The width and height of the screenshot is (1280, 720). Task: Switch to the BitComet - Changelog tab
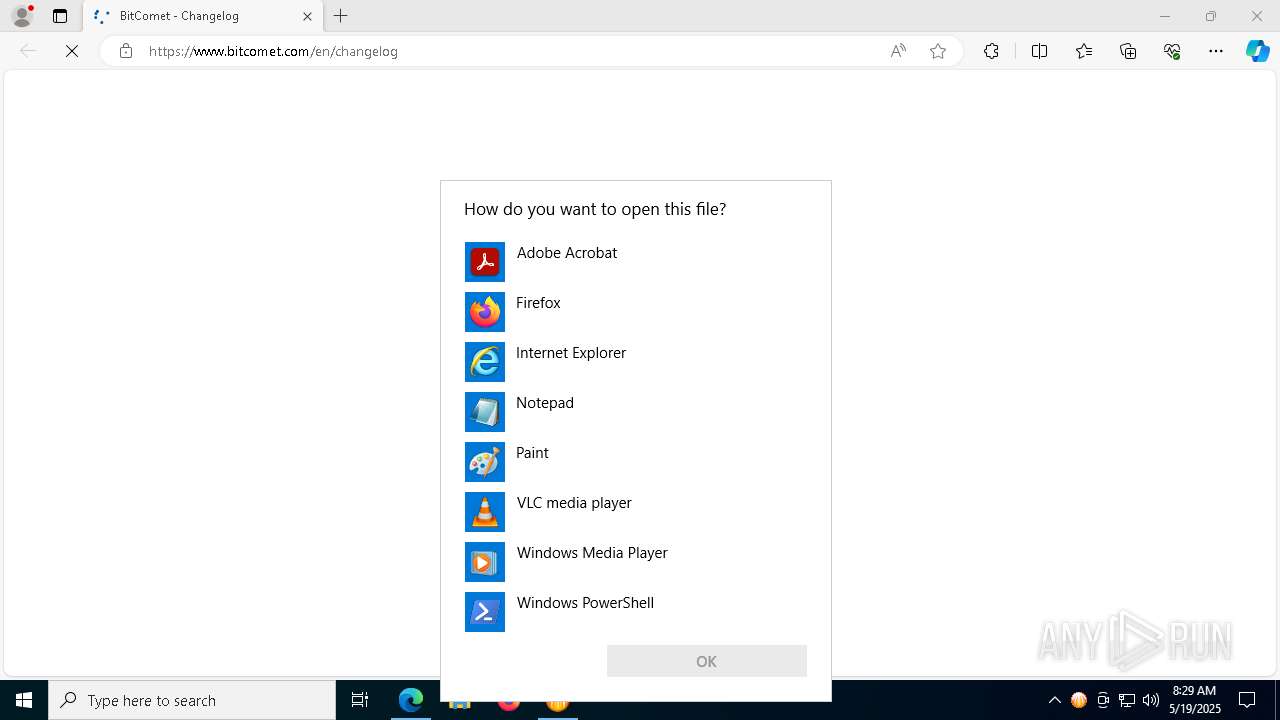click(201, 16)
